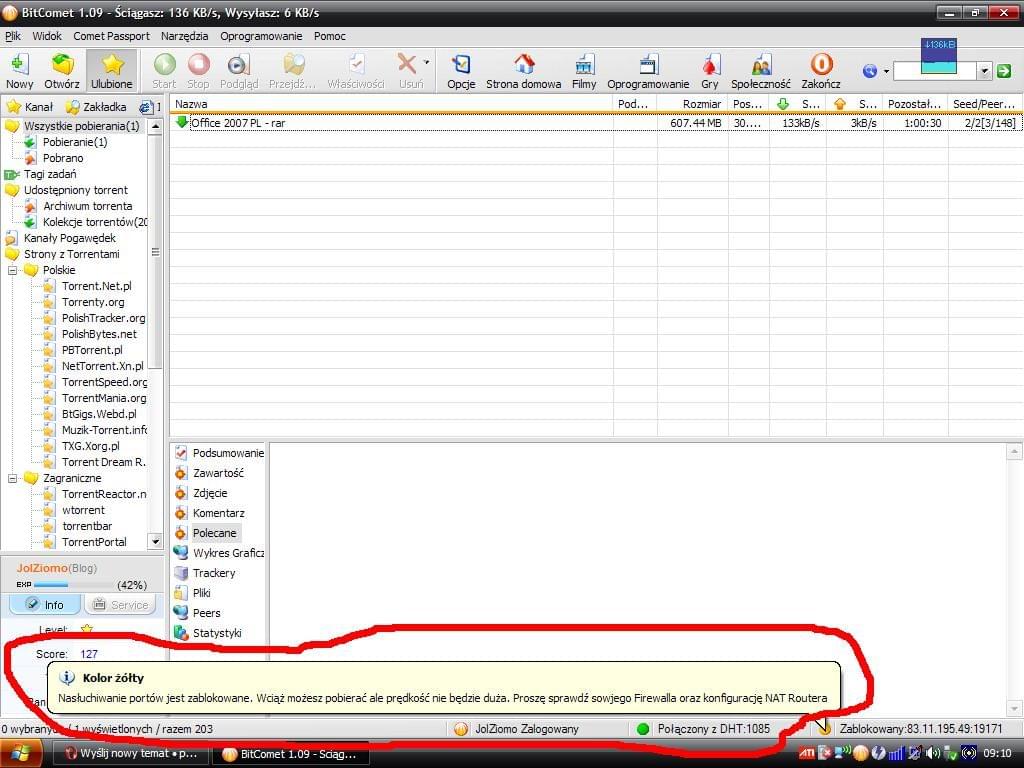Click the Info button in user panel
This screenshot has width=1024, height=768.
pyautogui.click(x=45, y=605)
